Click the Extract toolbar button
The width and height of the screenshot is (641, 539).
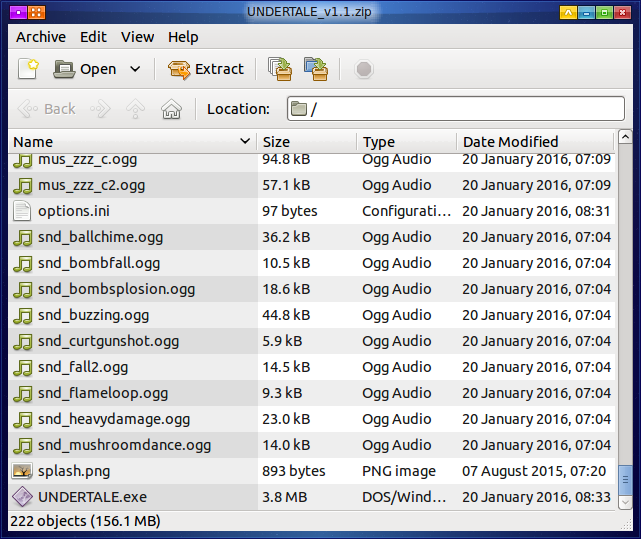[x=206, y=69]
